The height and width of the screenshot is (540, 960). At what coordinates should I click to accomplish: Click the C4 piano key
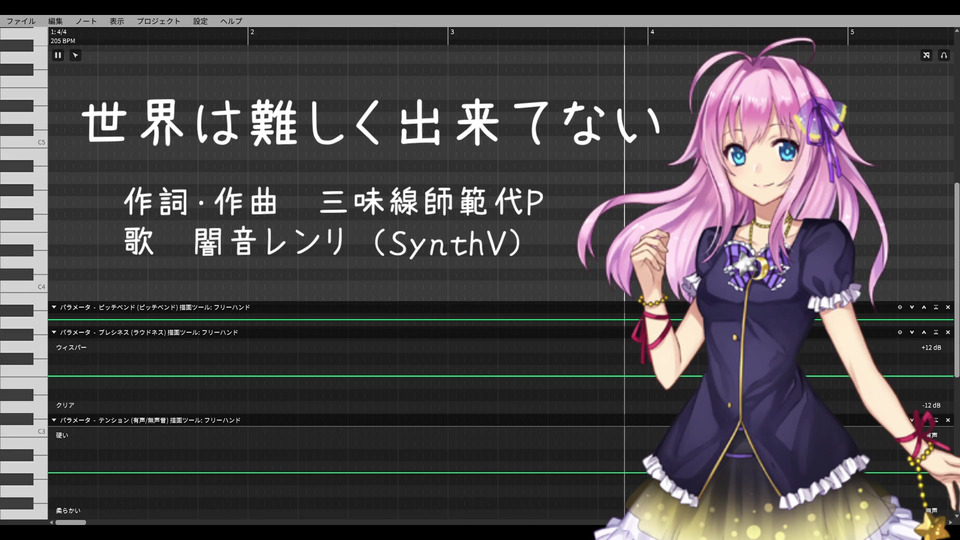(x=23, y=287)
